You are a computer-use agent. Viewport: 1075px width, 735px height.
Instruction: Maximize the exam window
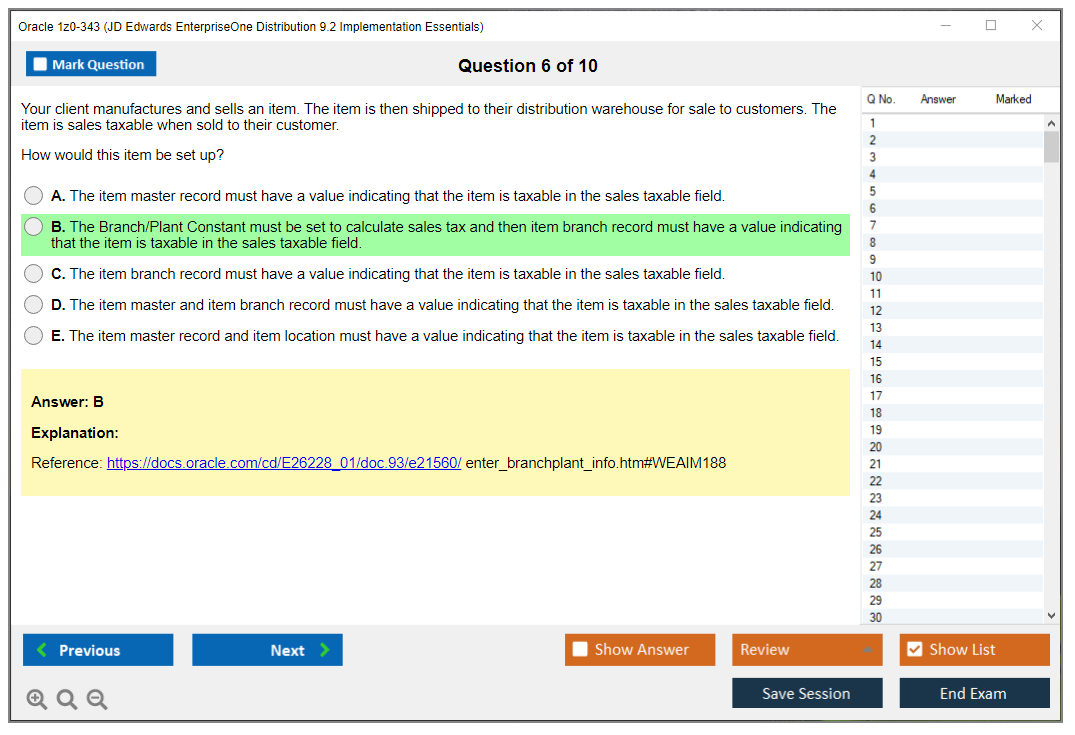coord(990,26)
